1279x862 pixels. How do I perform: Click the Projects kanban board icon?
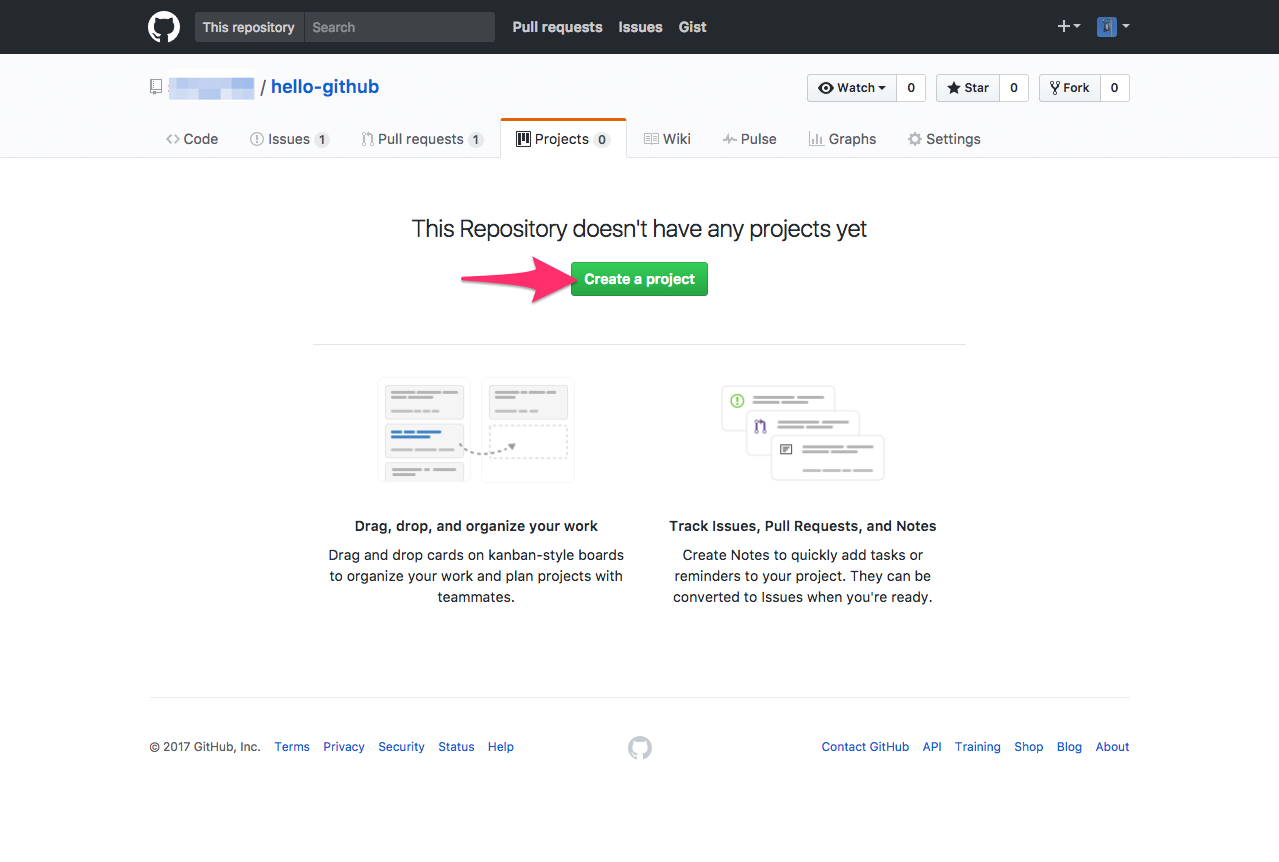coord(524,139)
